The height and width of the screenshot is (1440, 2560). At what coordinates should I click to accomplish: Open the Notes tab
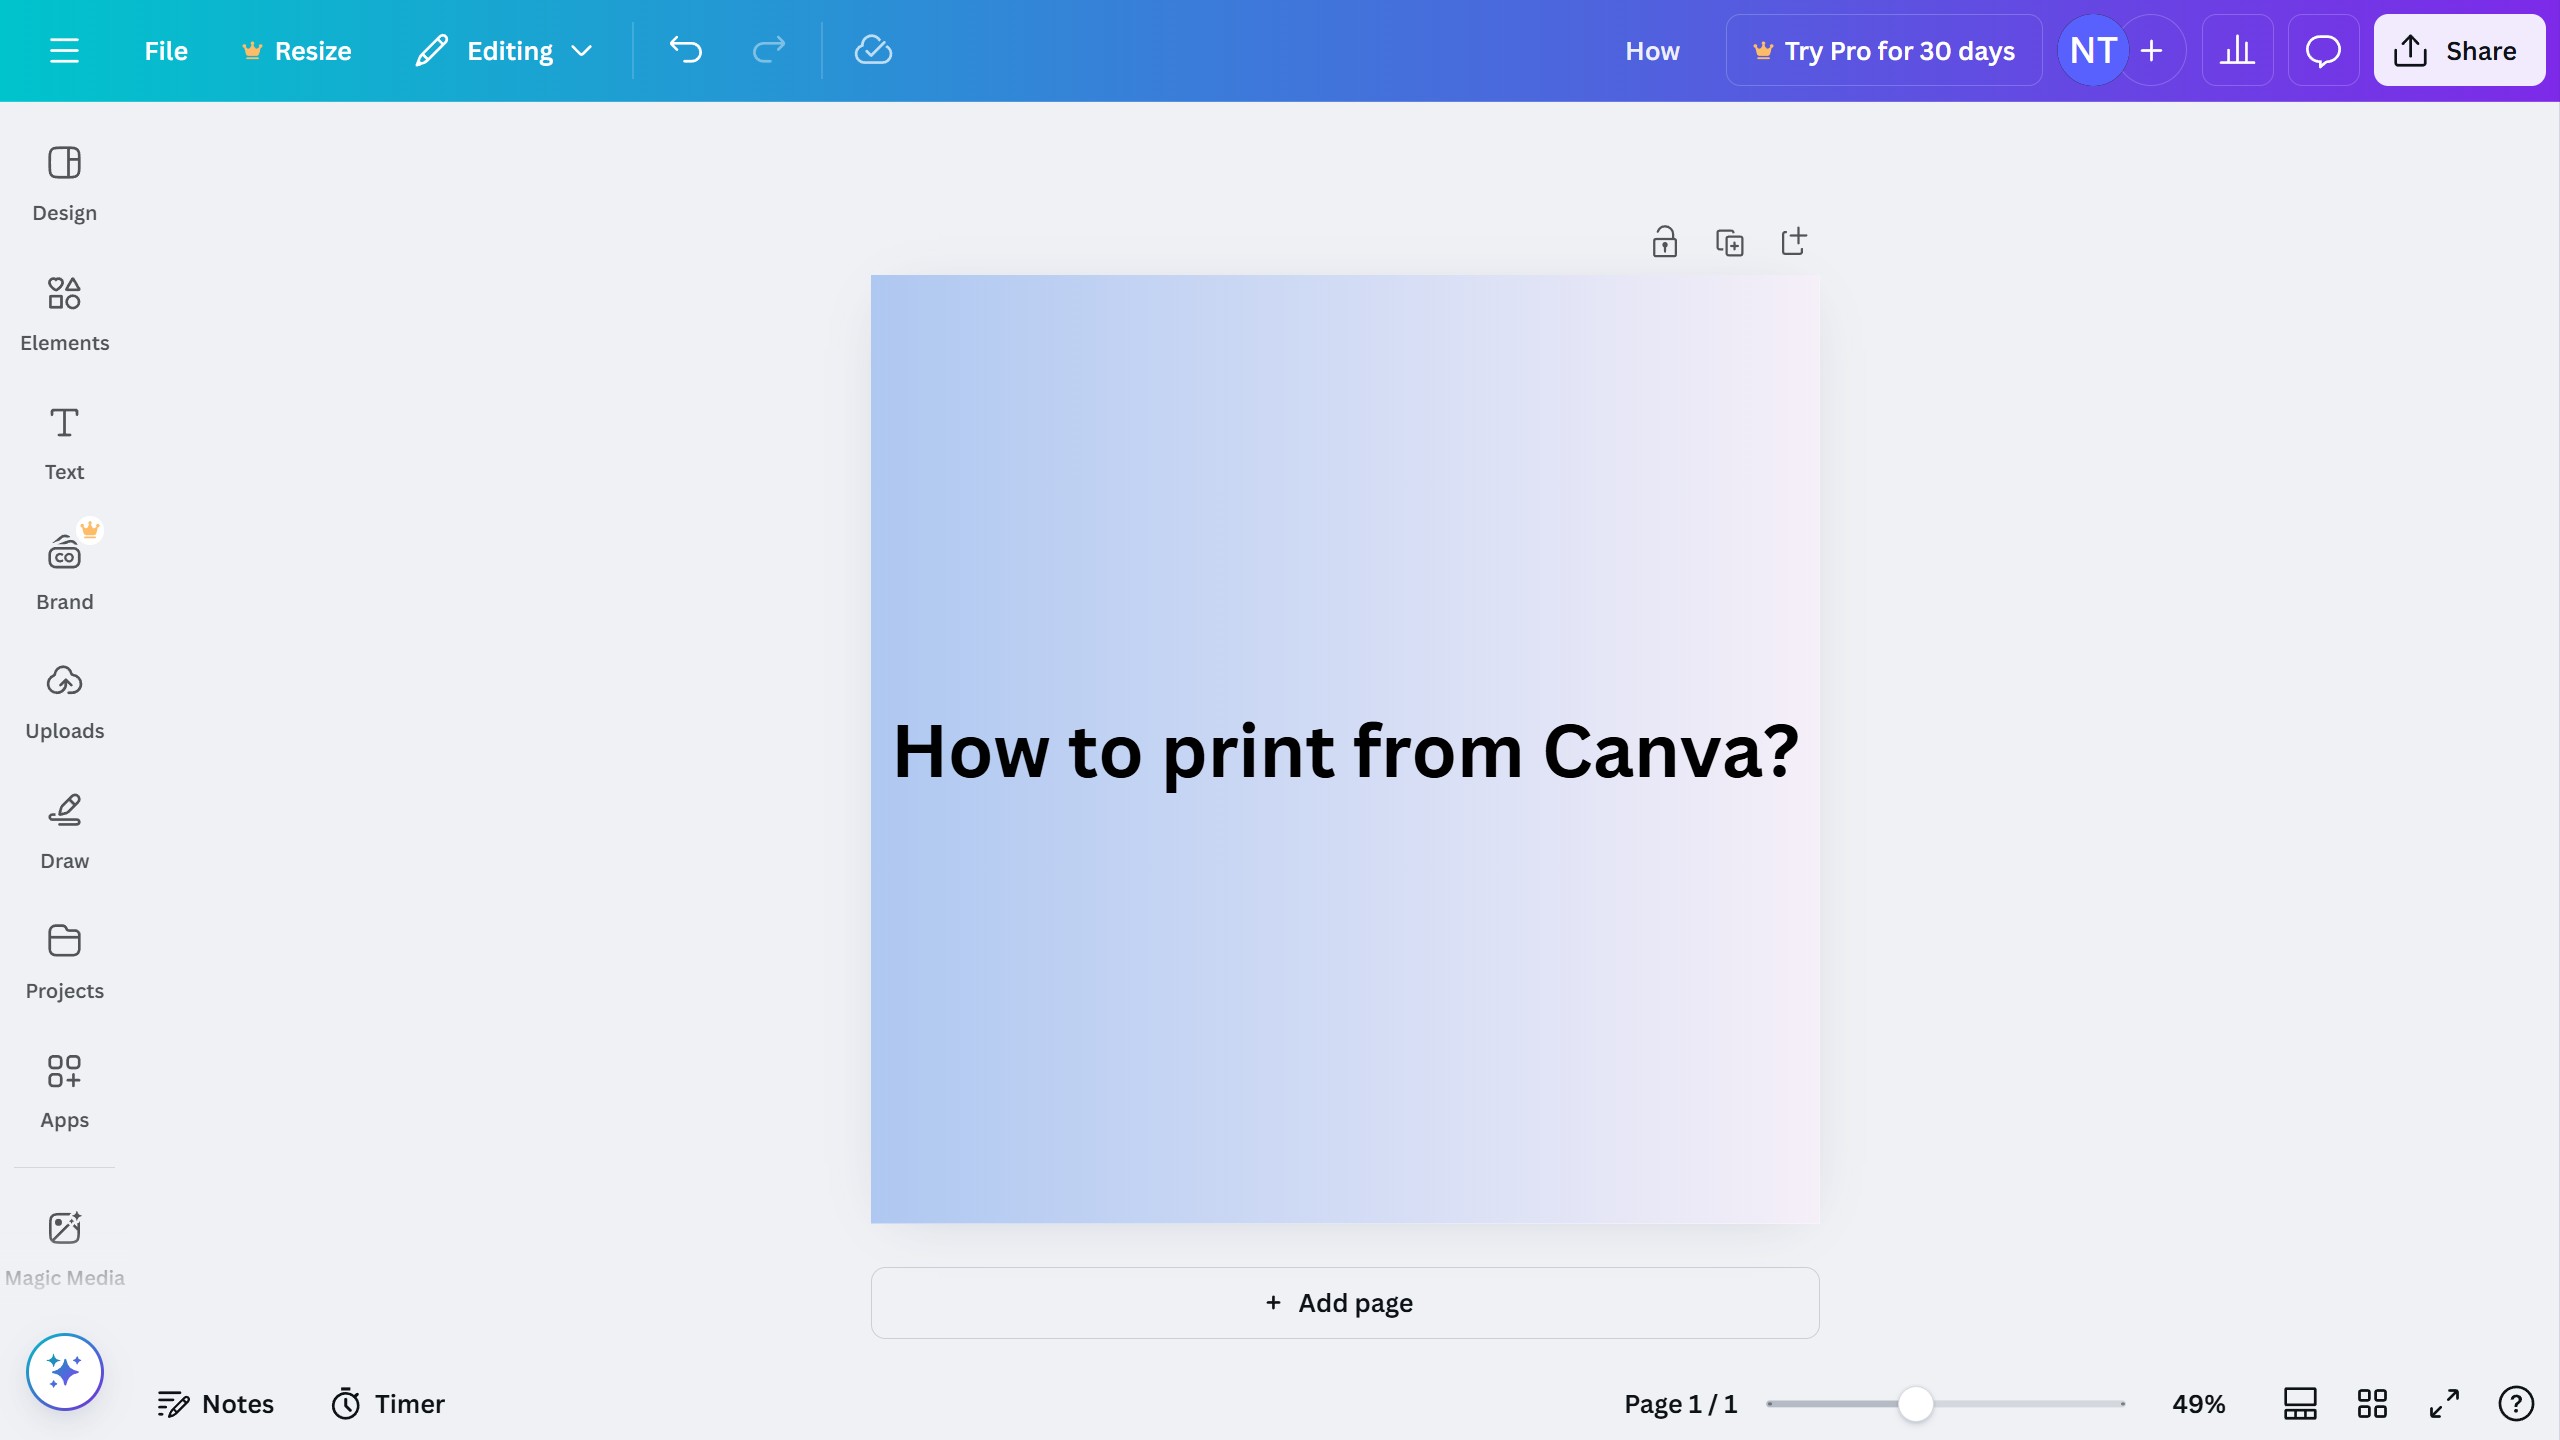[215, 1403]
